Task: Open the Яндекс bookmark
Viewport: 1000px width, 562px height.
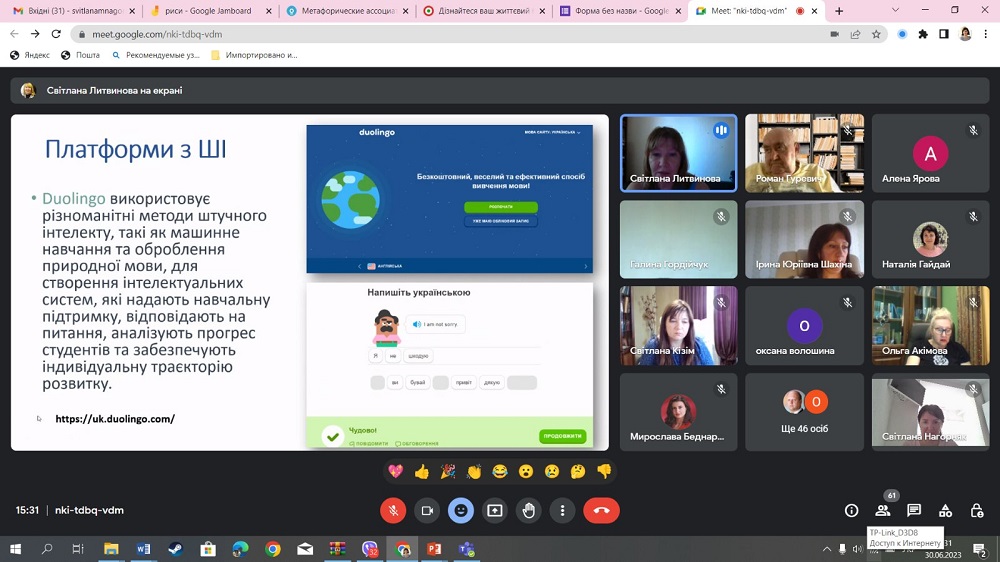Action: point(29,55)
